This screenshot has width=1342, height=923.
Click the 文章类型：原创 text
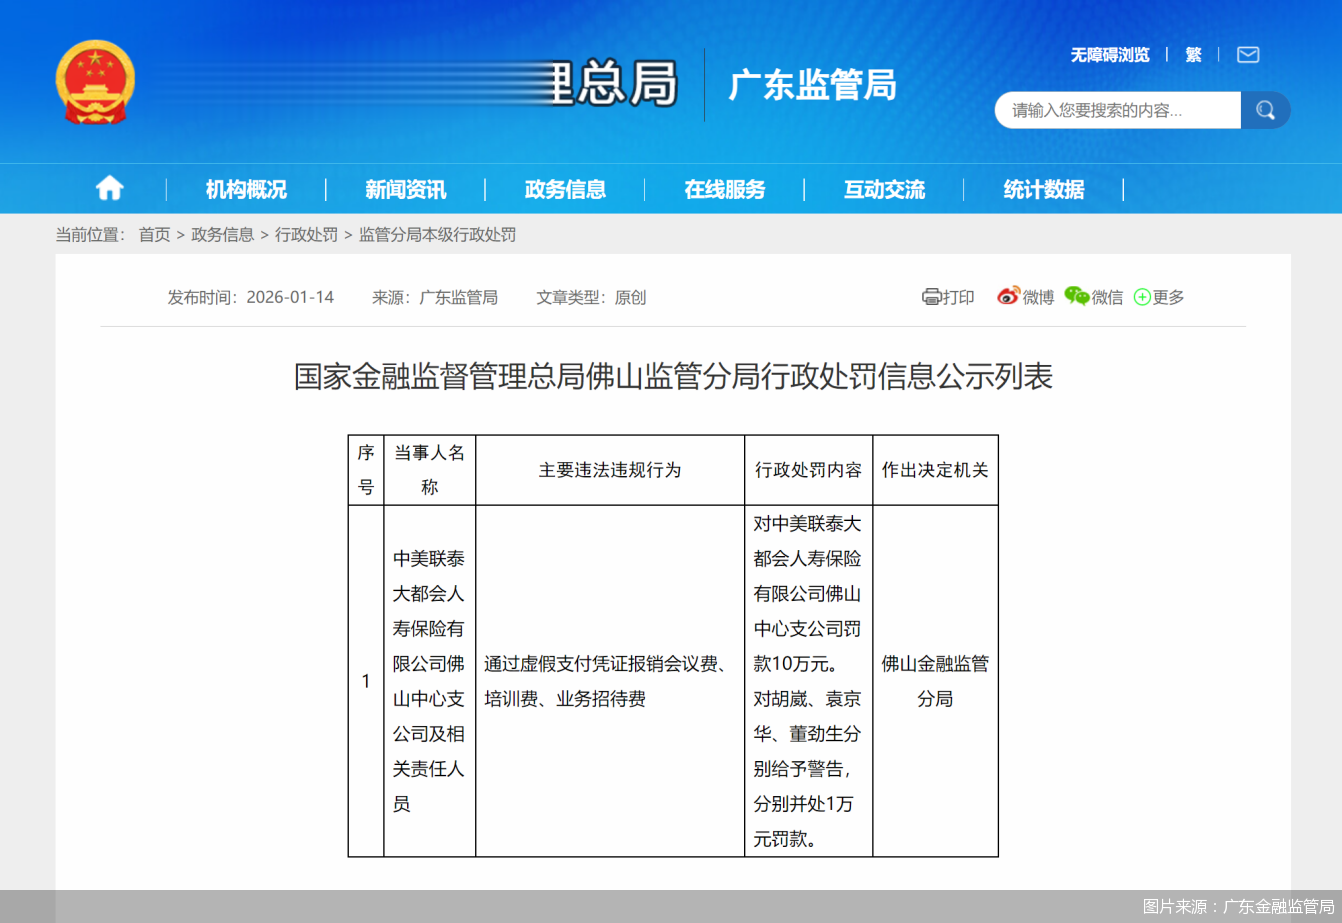[591, 297]
